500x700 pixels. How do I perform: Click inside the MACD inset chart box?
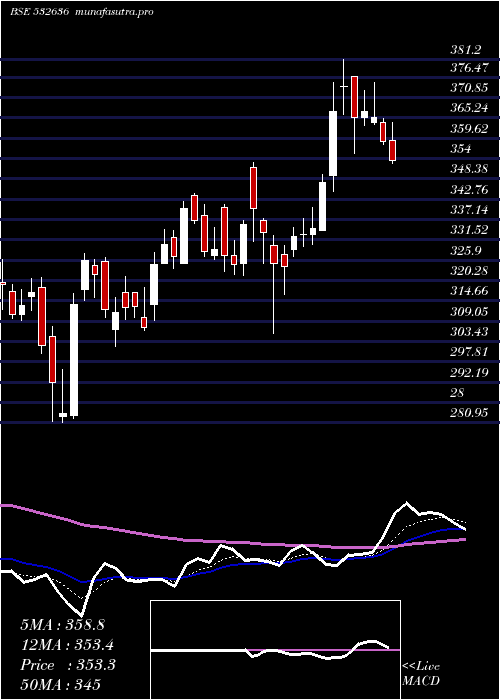pyautogui.click(x=275, y=650)
